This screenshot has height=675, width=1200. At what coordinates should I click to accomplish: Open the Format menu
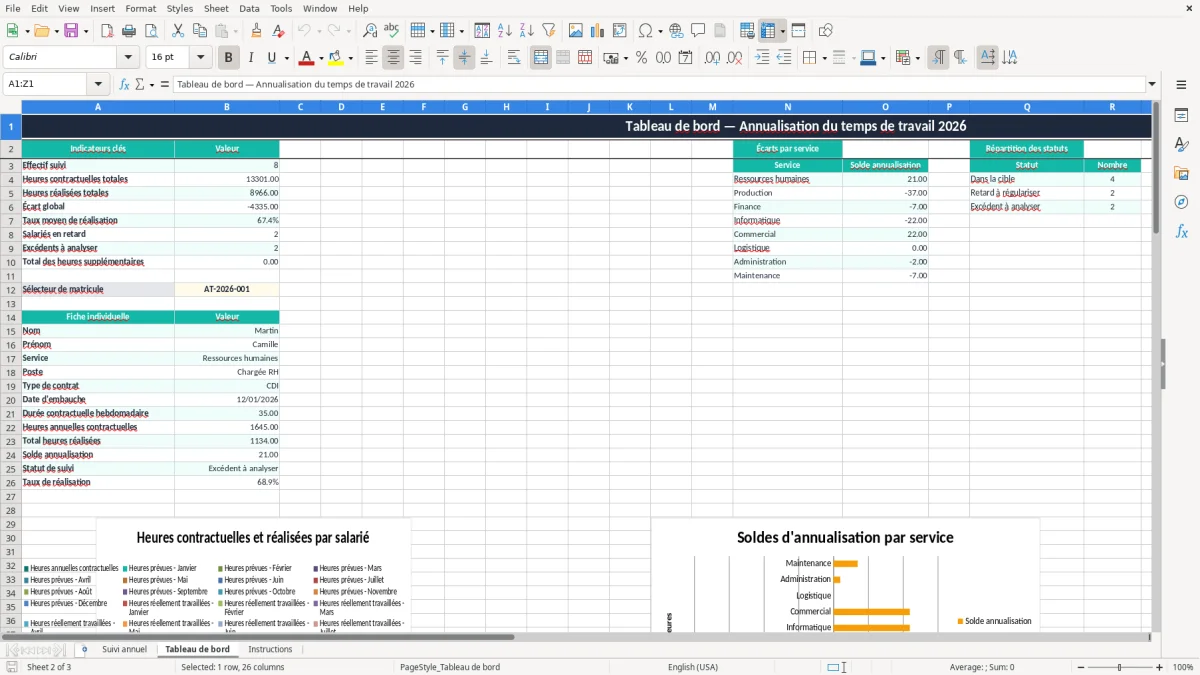coord(140,8)
